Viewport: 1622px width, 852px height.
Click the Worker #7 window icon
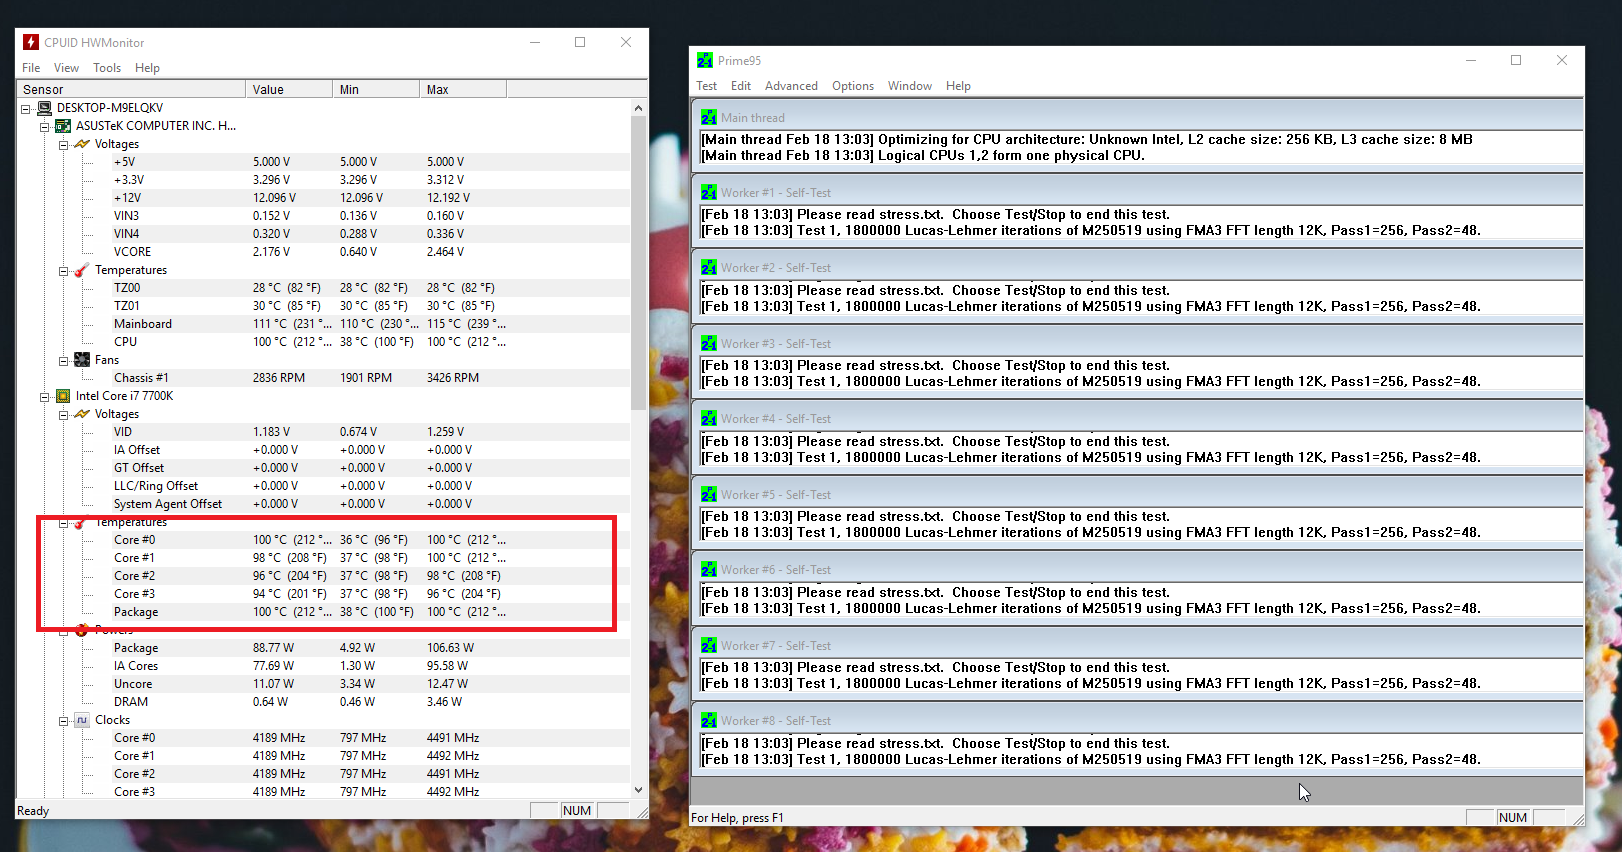pyautogui.click(x=709, y=645)
